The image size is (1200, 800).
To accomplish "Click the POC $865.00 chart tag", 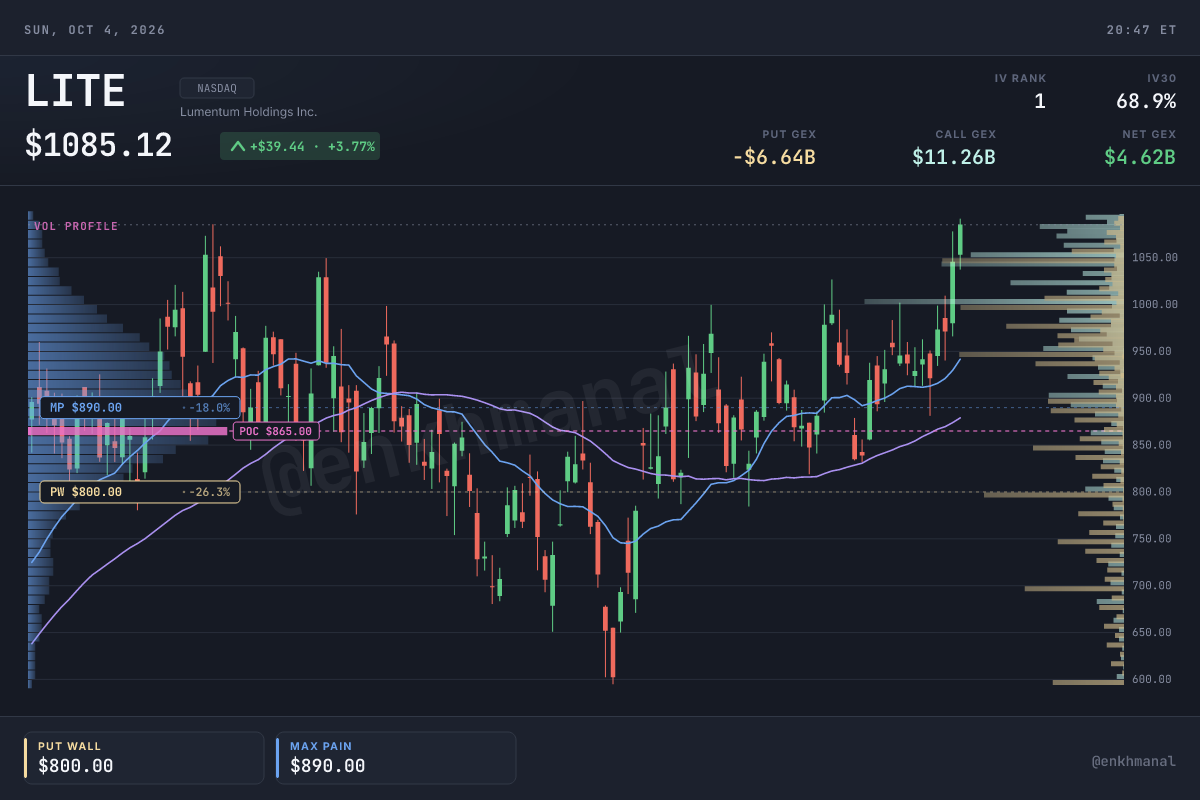I will (x=275, y=431).
